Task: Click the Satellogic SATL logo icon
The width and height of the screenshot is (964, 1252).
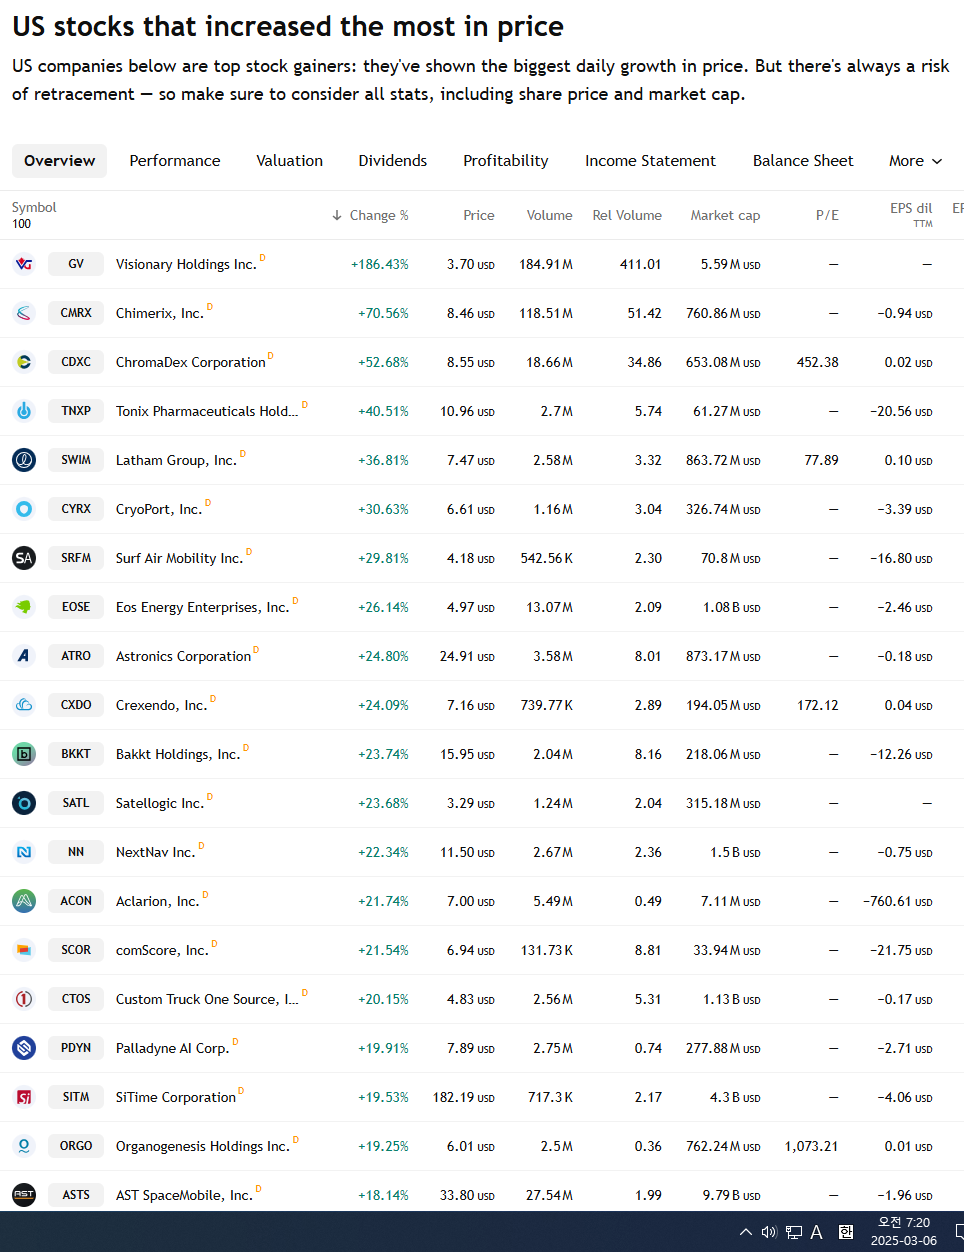Action: (x=24, y=803)
